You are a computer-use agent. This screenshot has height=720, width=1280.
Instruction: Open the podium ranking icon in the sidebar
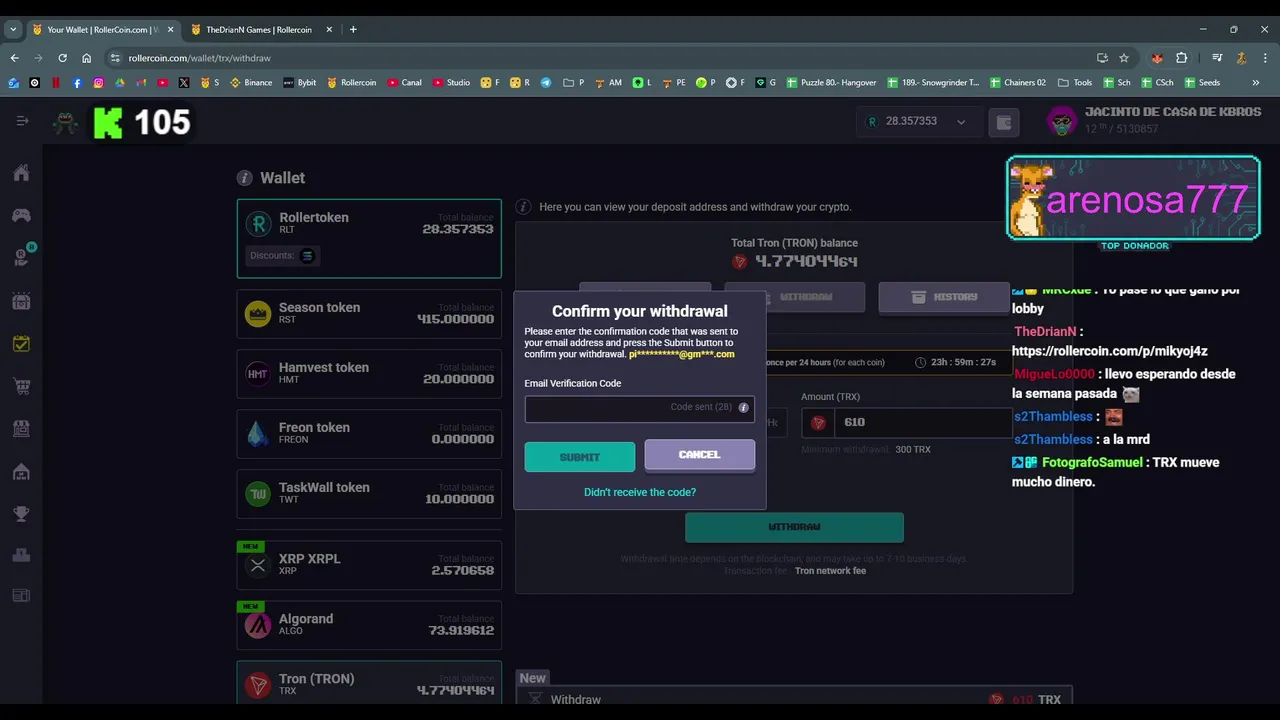pos(21,555)
